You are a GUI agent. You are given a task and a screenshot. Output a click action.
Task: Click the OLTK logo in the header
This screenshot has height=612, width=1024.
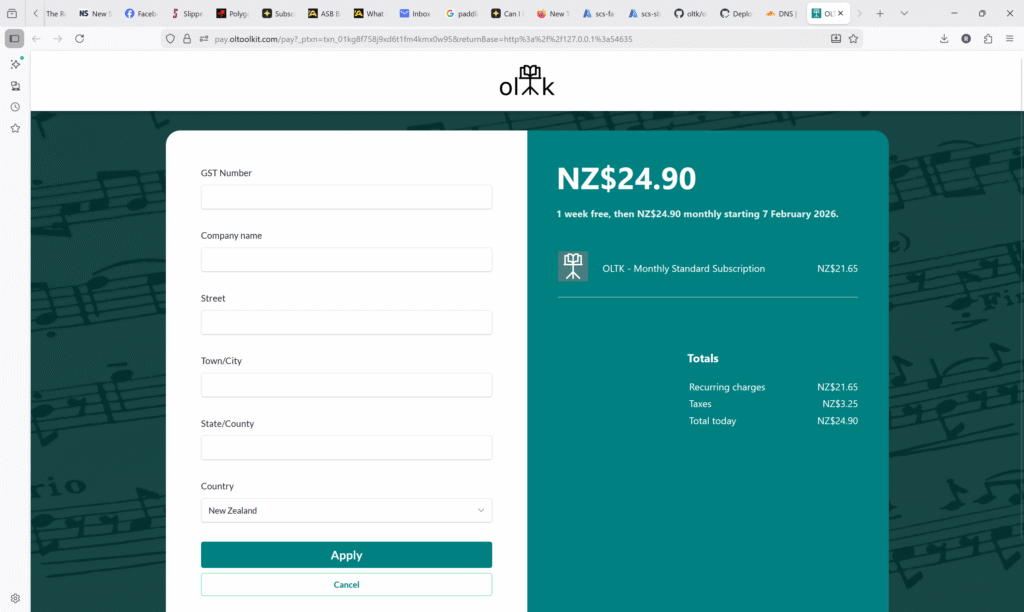coord(527,81)
